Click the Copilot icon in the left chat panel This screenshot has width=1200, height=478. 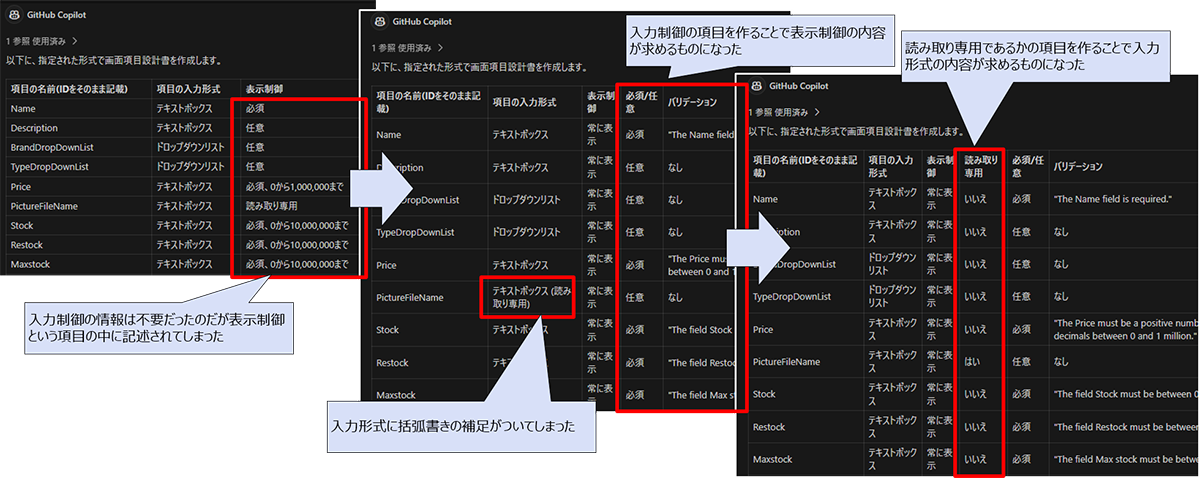click(x=15, y=16)
